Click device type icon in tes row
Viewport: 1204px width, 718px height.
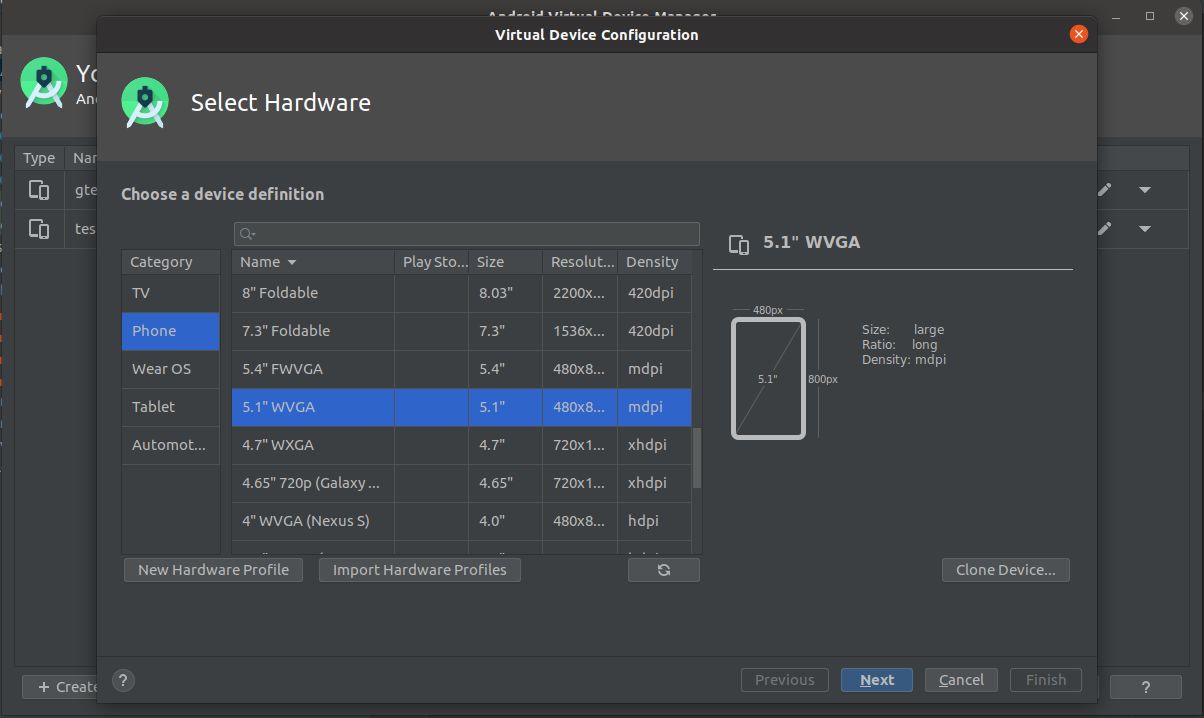[39, 228]
